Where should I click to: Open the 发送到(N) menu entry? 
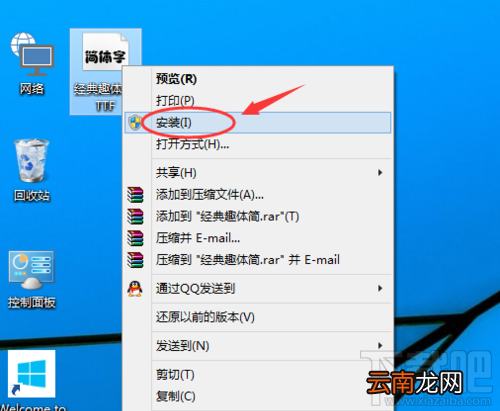click(258, 346)
